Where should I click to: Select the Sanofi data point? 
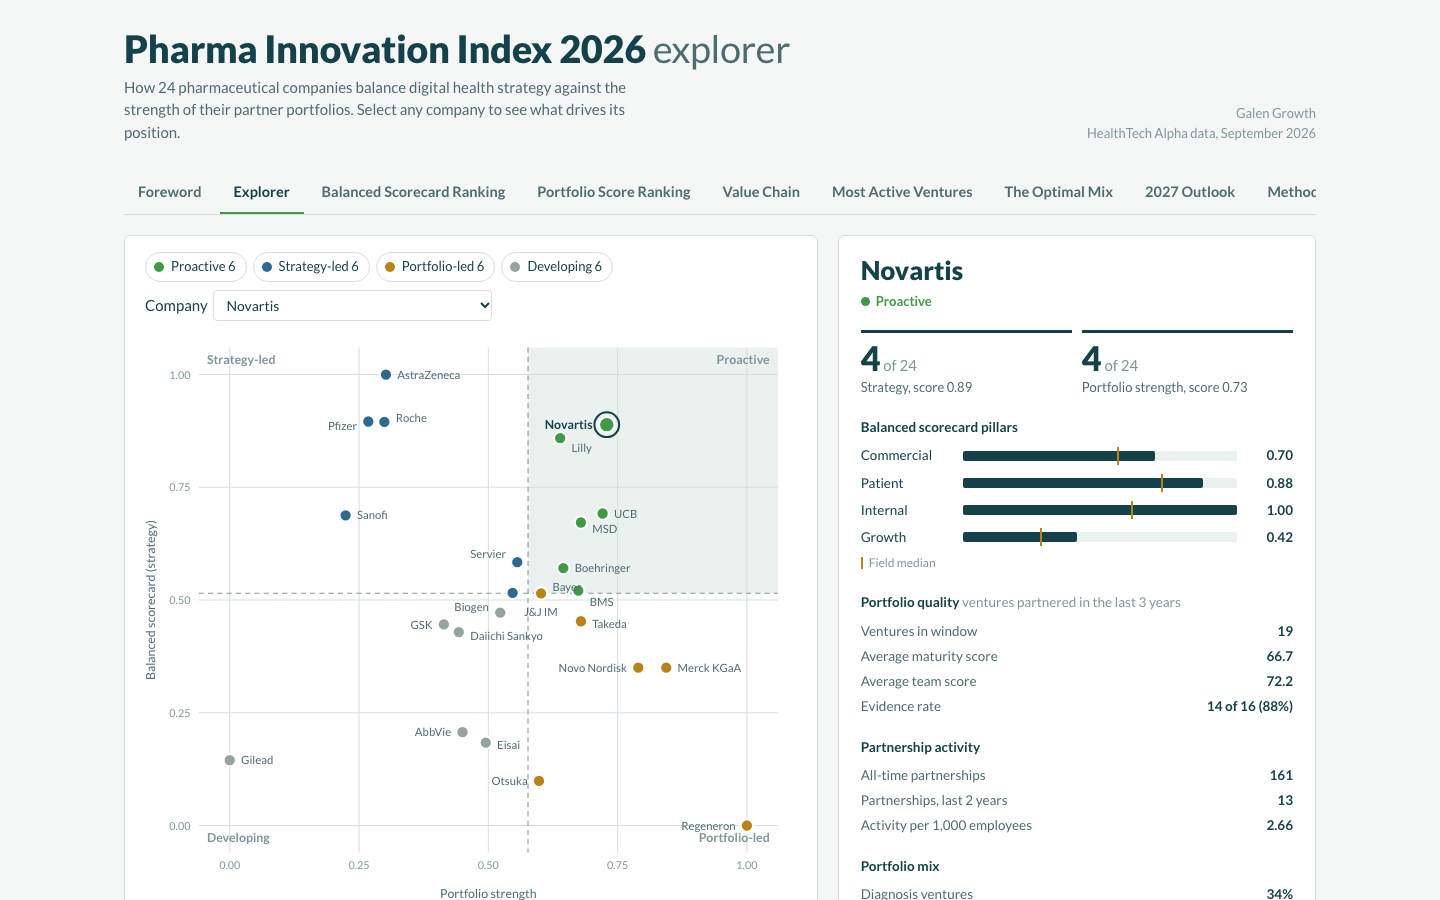(x=346, y=516)
